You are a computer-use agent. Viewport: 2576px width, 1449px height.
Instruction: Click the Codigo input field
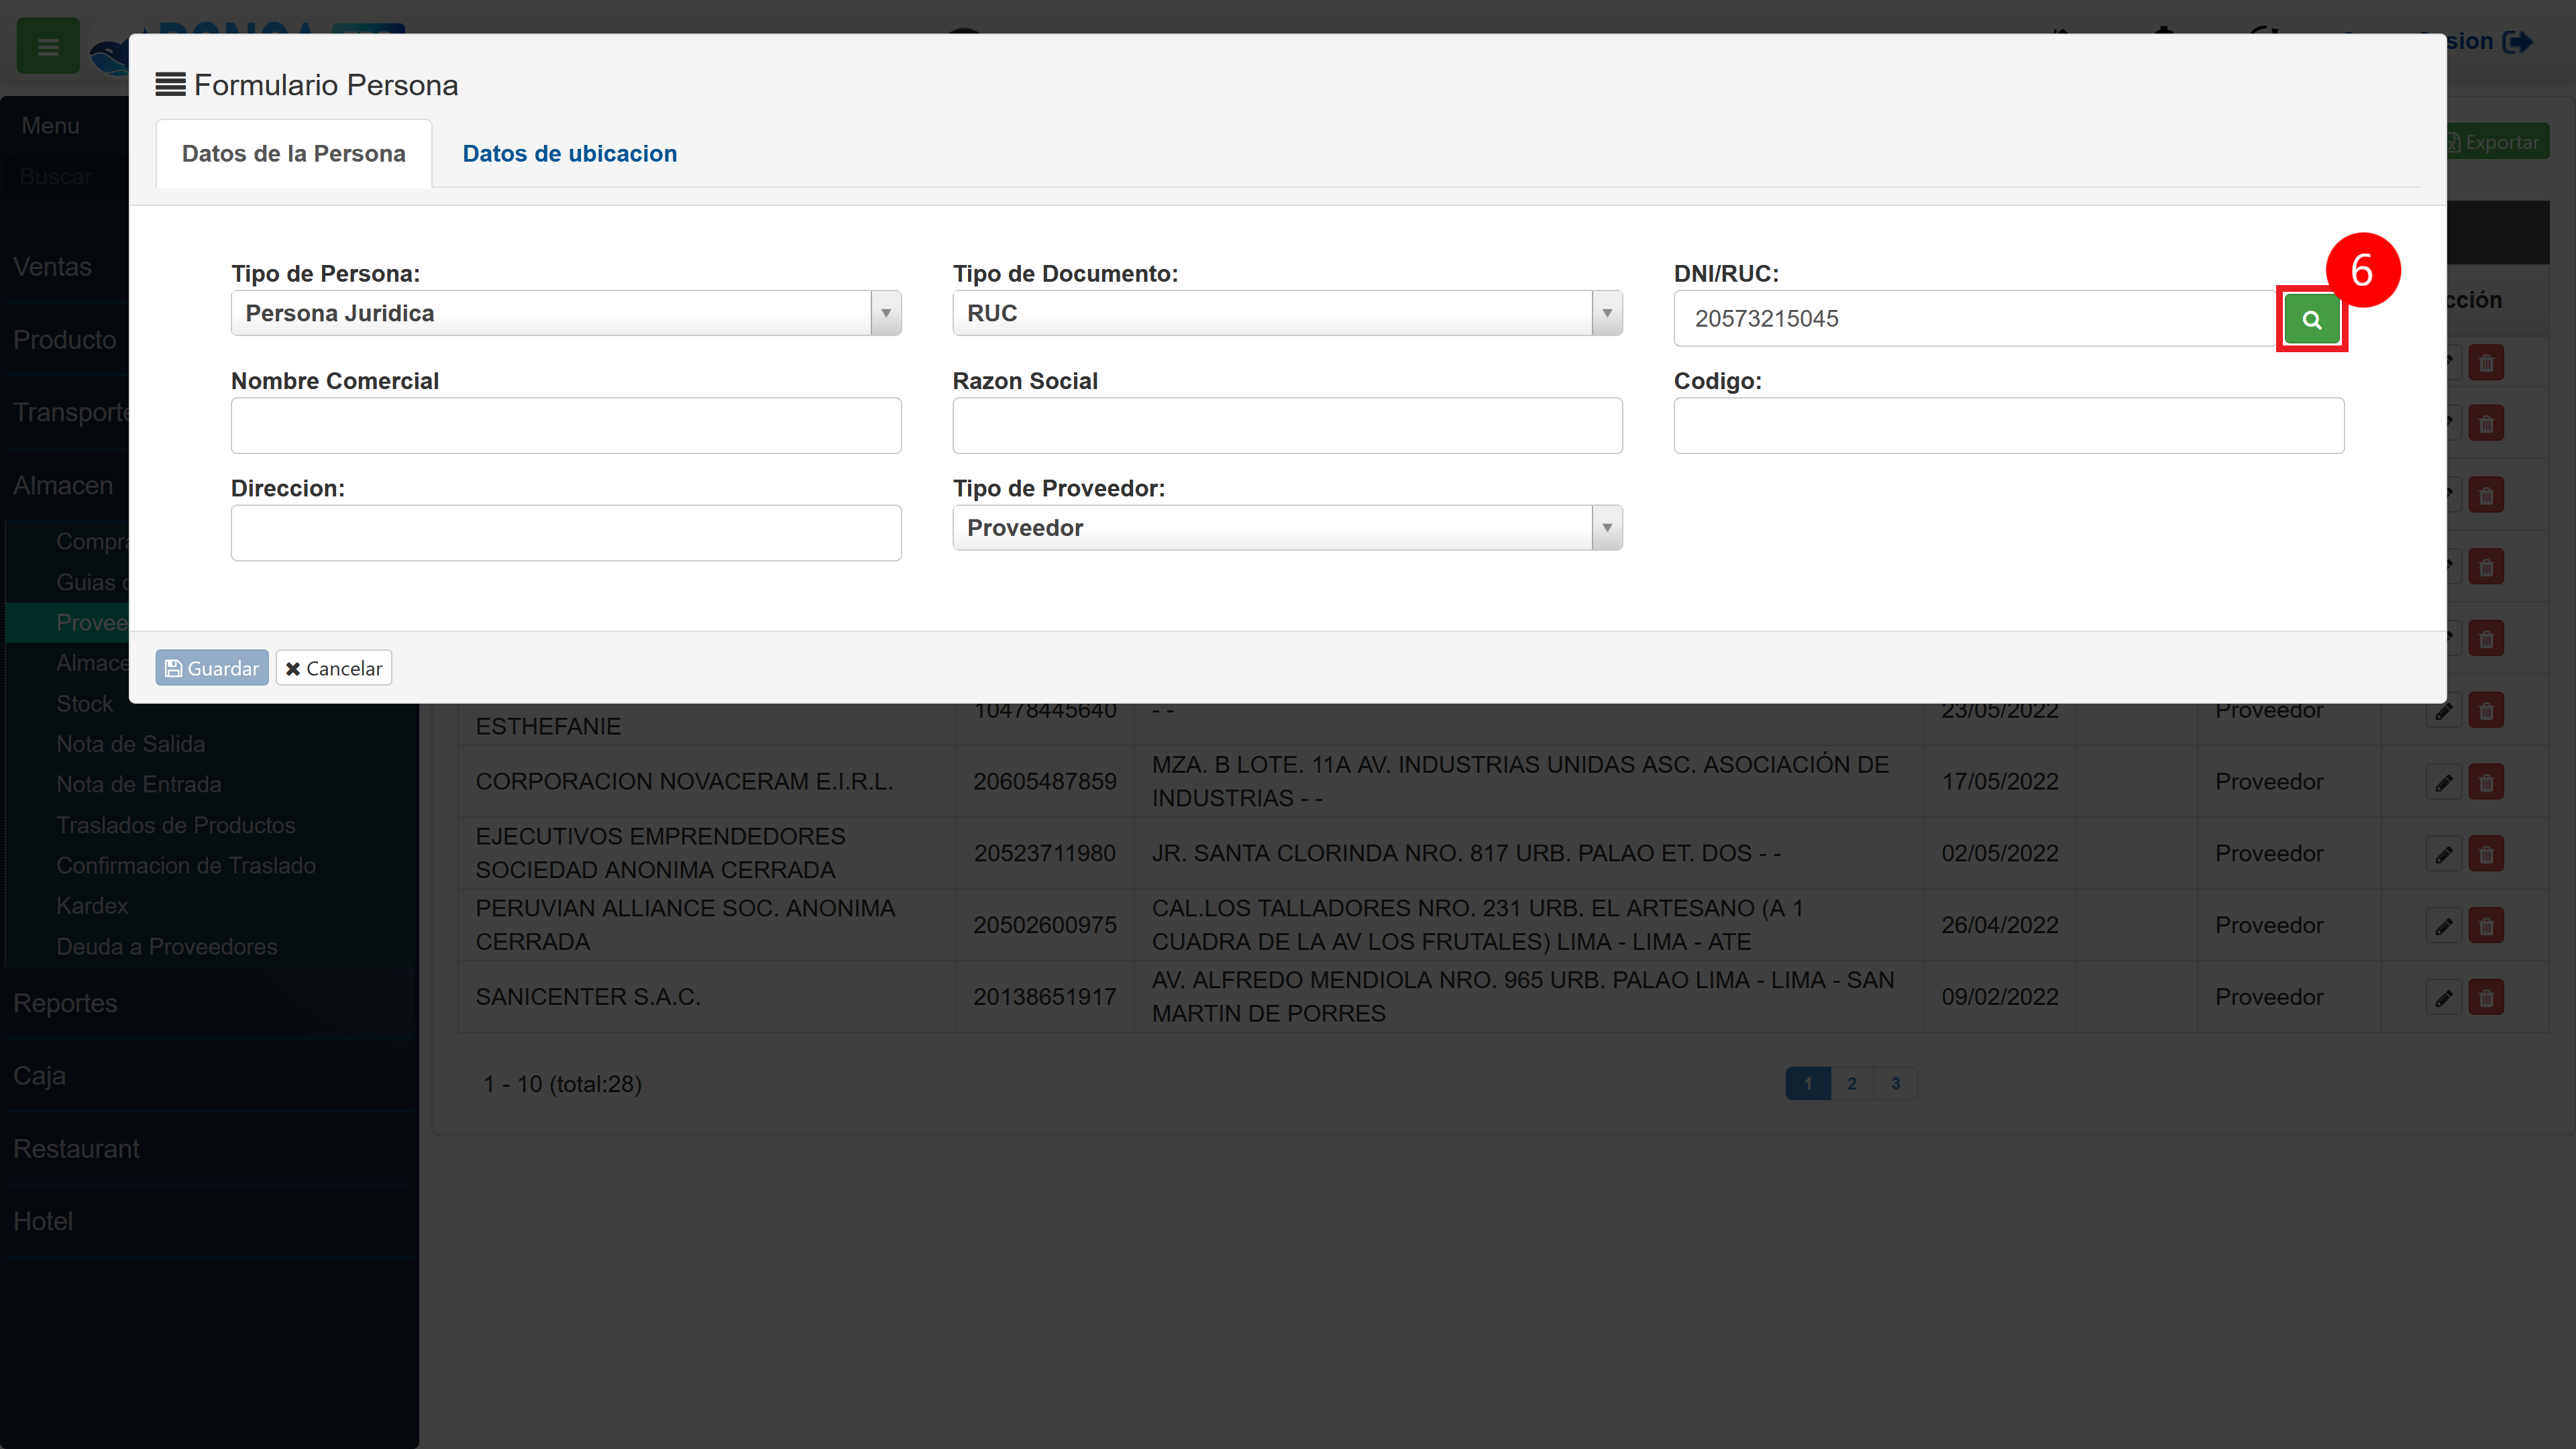2009,425
